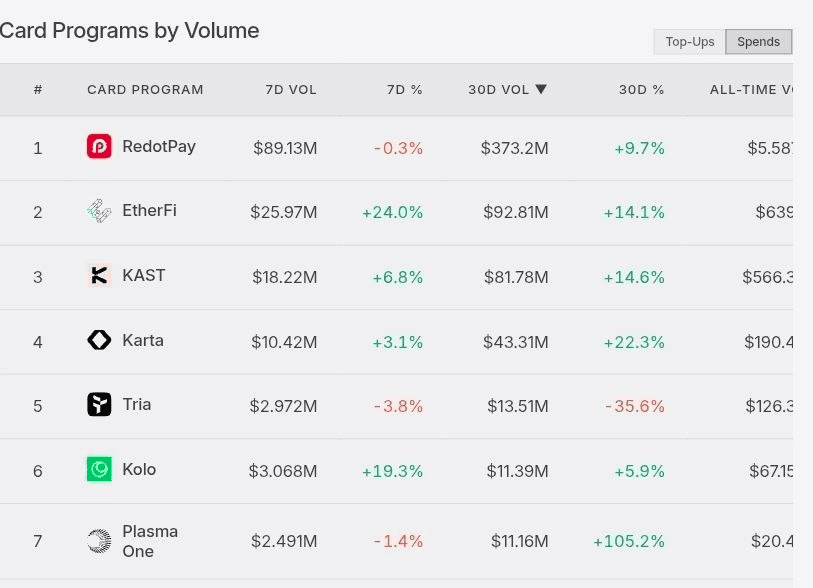Click the Tria row 30D change -35.6%

pyautogui.click(x=635, y=406)
